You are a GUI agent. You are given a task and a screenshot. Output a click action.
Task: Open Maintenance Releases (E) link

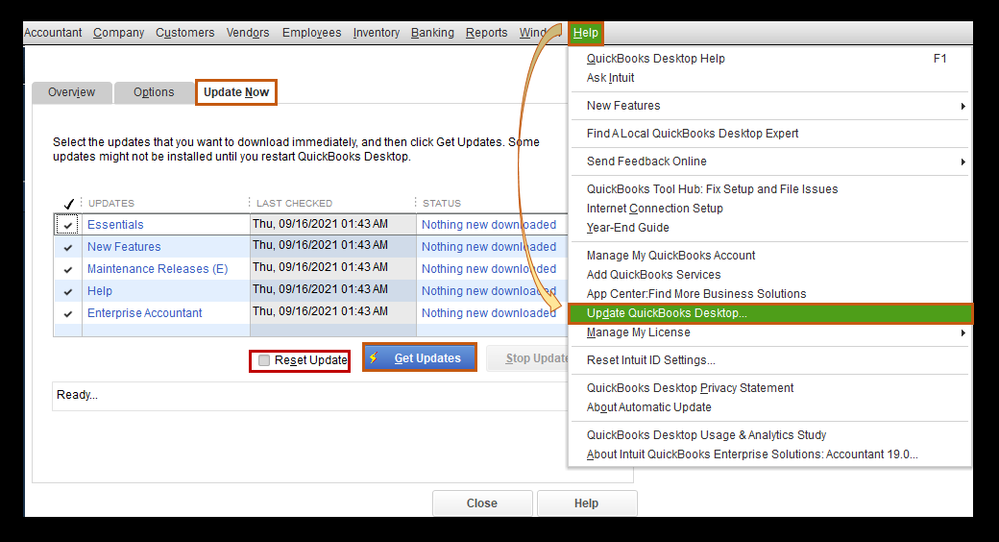click(157, 269)
